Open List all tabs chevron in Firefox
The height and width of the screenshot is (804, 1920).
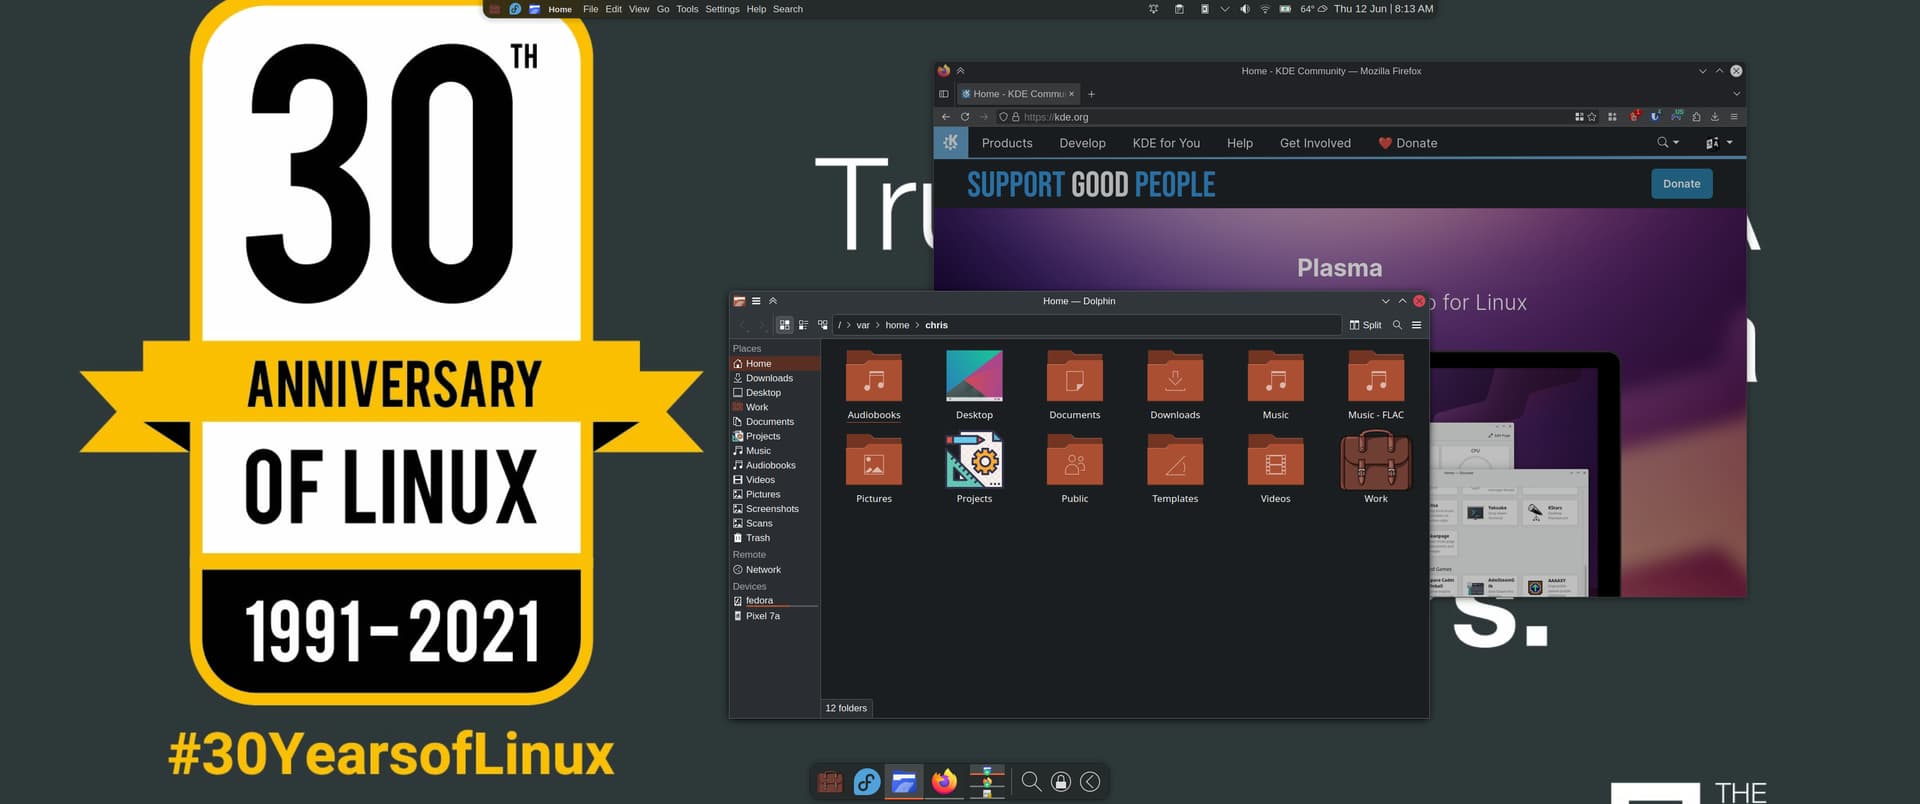(1736, 94)
